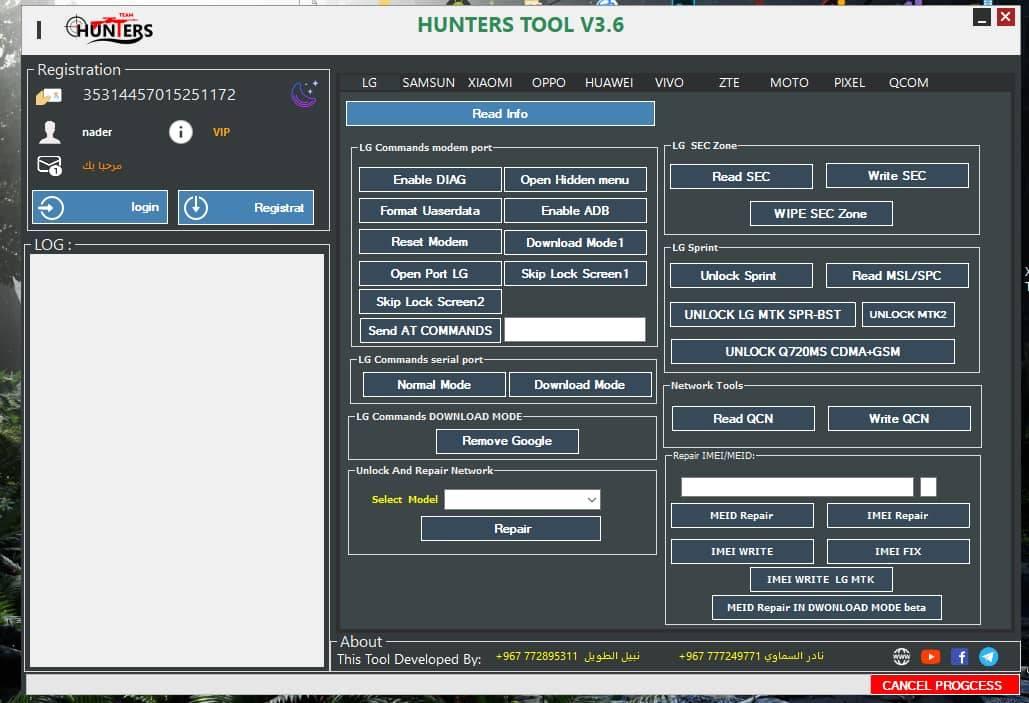Click Send AT COMMANDS button
Image resolution: width=1029 pixels, height=703 pixels.
point(430,330)
